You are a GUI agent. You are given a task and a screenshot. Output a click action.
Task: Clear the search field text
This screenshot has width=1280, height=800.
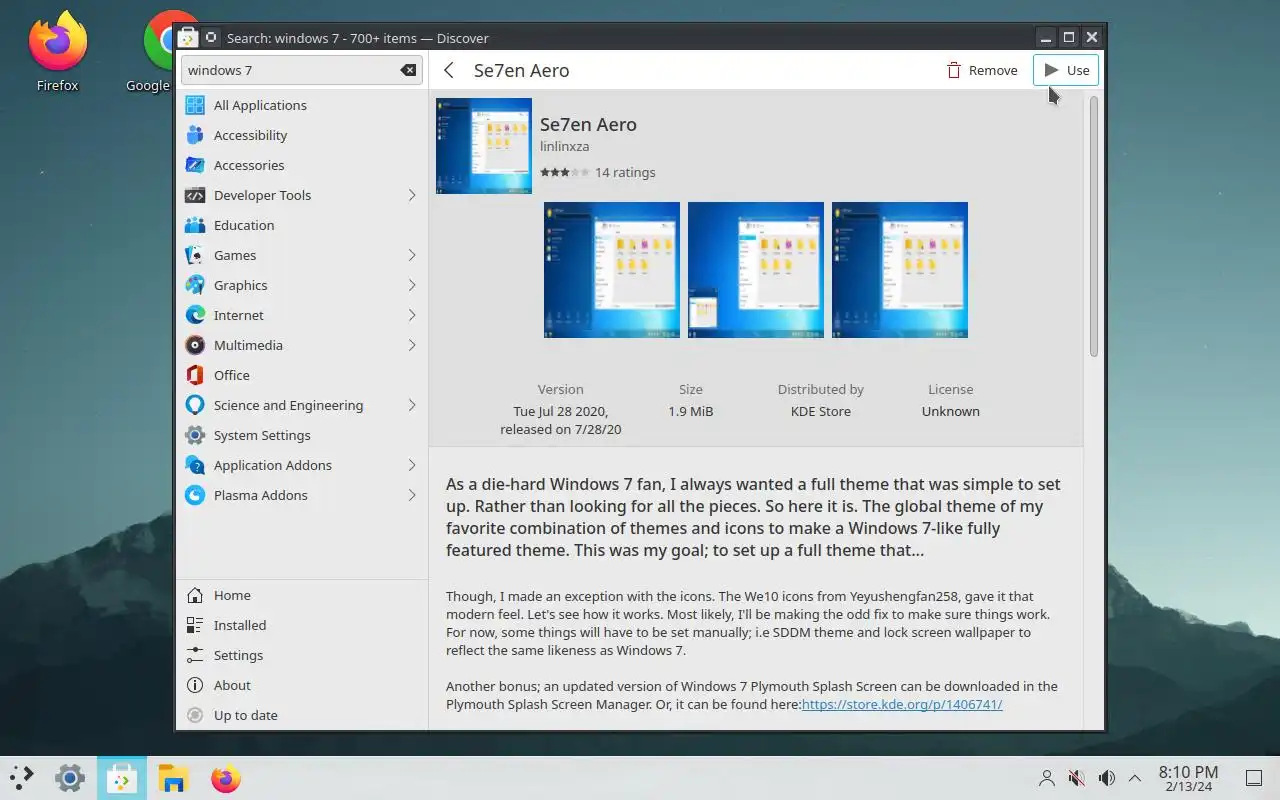click(408, 70)
